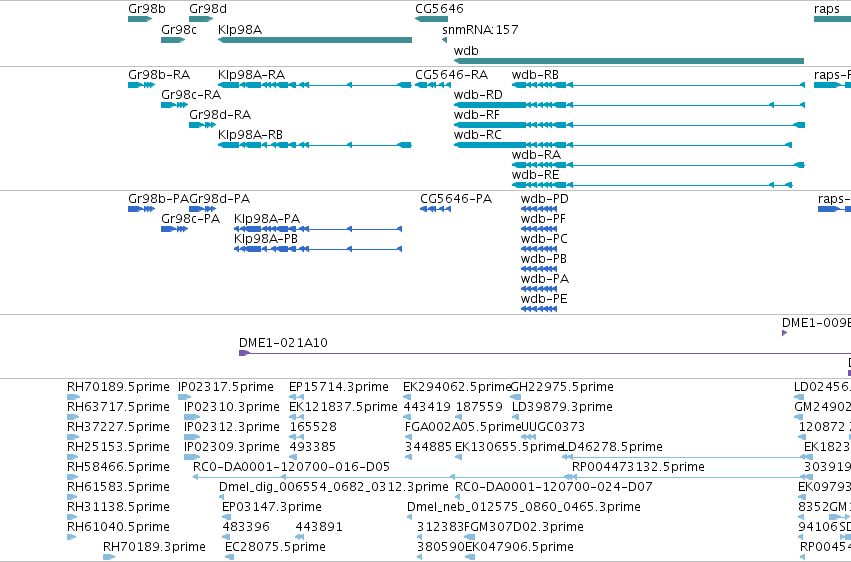
Task: Select the IP02309.3prime EST
Action: coord(192,458)
